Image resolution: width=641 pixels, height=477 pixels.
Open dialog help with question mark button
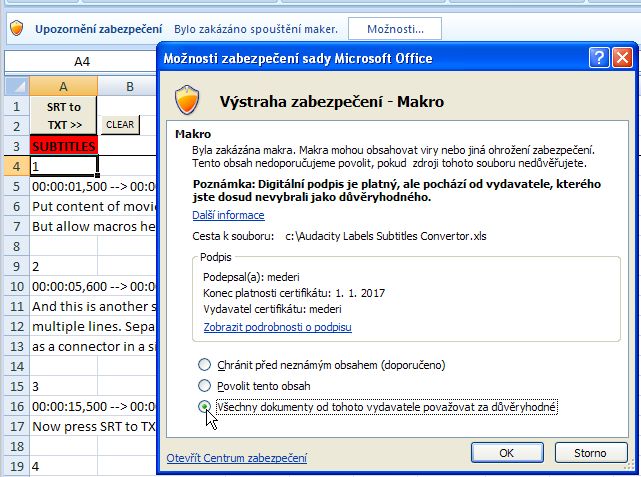pyautogui.click(x=599, y=58)
